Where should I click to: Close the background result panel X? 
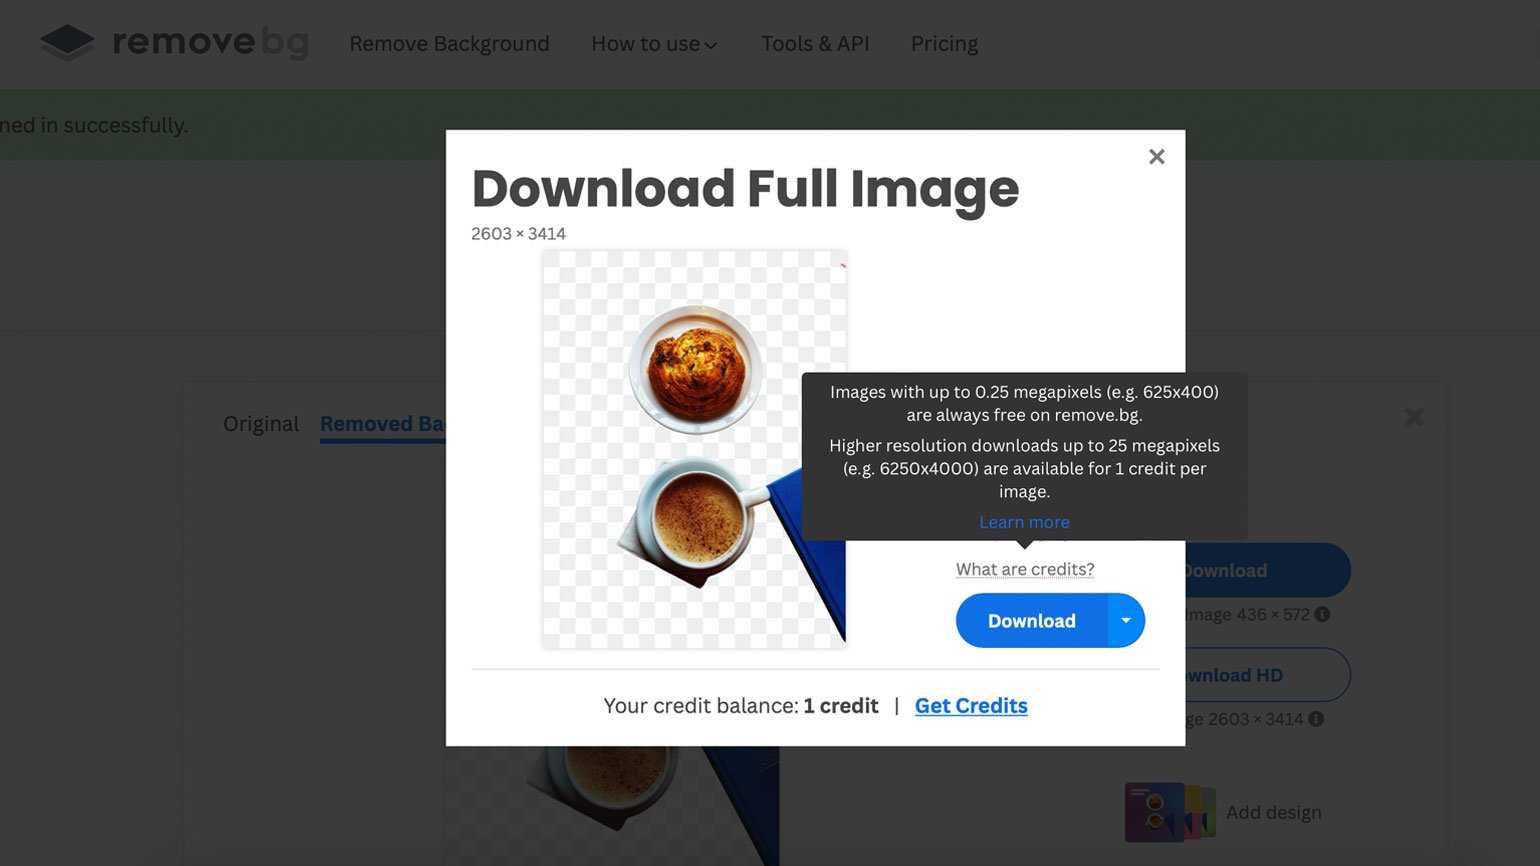coord(1413,417)
